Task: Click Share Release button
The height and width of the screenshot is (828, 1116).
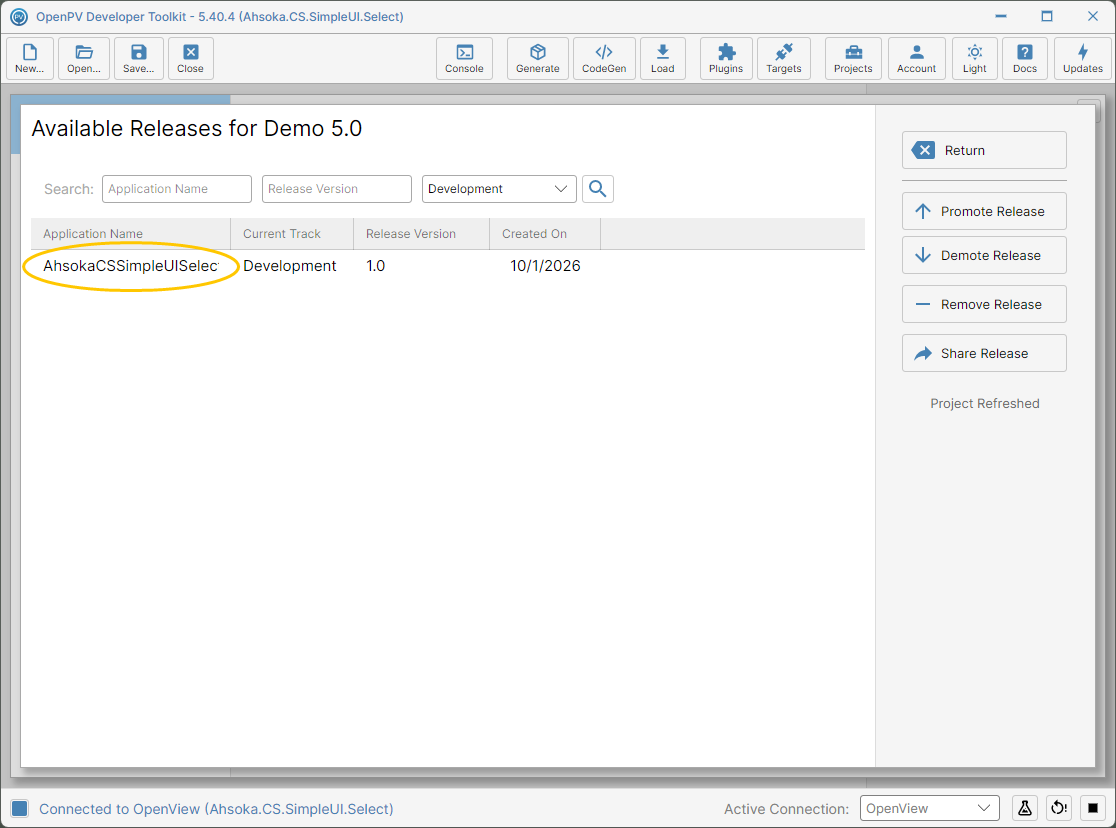Action: tap(984, 353)
